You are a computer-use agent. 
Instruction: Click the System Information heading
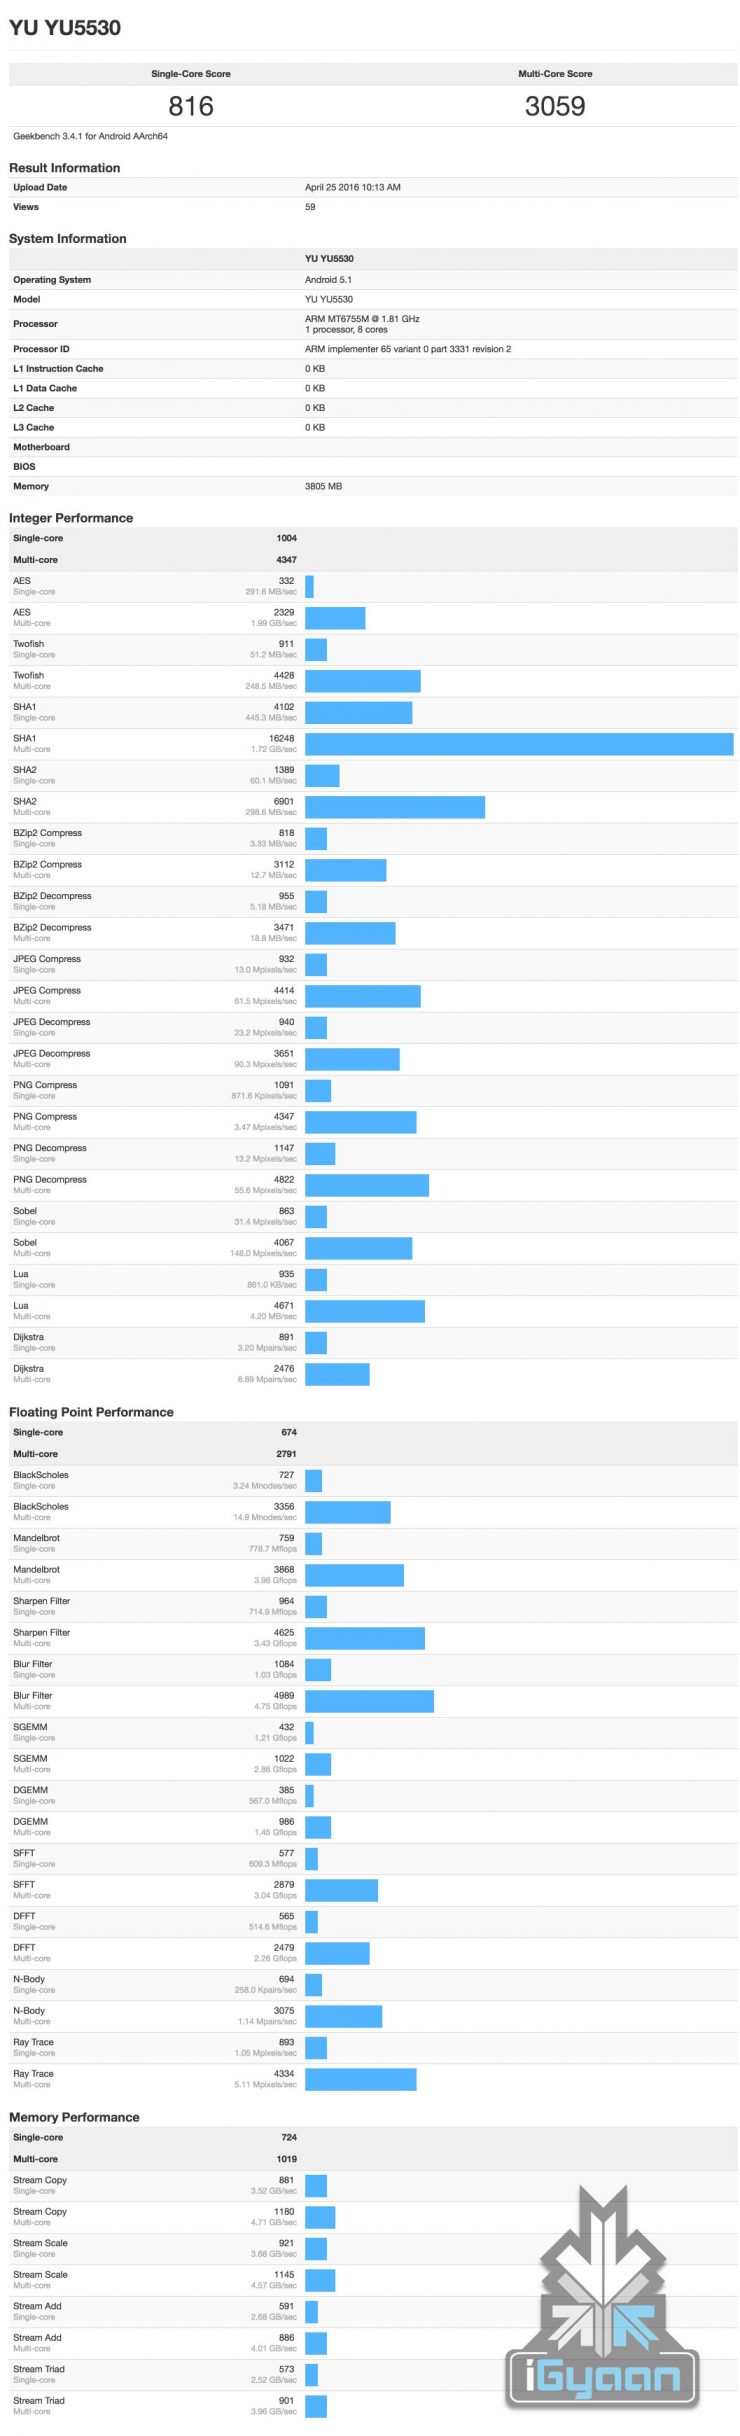click(68, 239)
